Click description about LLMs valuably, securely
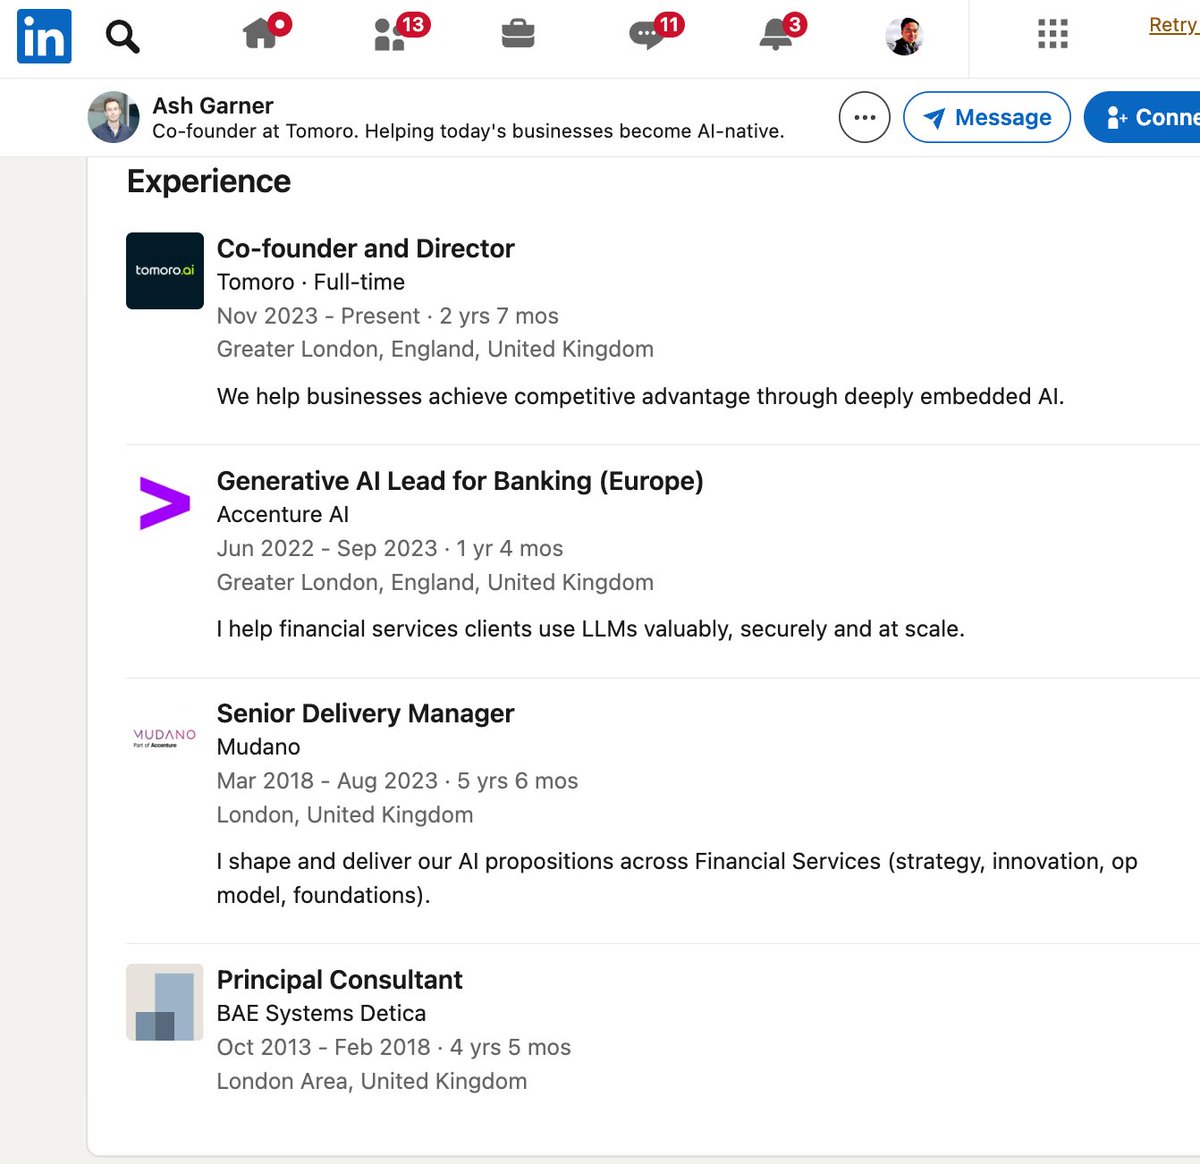Screen dimensions: 1200x1164 click(x=591, y=629)
